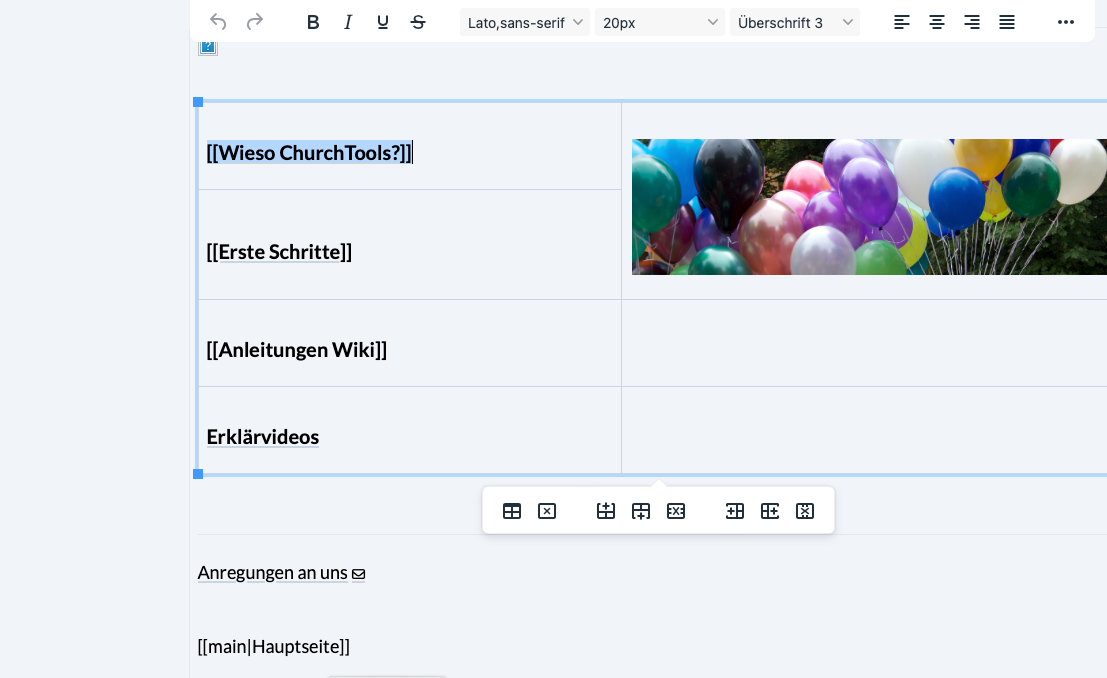
Task: Open table properties in table toolbar
Action: tap(512, 511)
